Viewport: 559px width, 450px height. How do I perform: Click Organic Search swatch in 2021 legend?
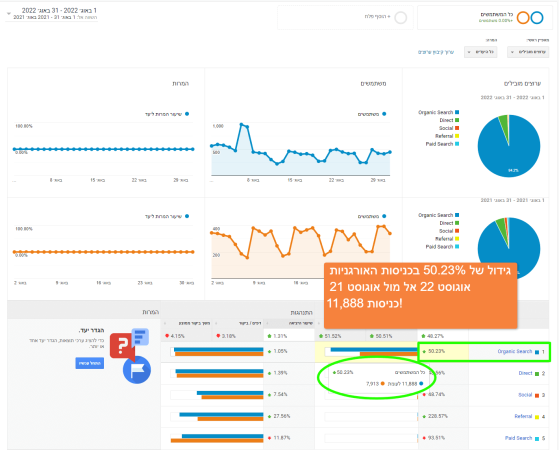pos(457,215)
